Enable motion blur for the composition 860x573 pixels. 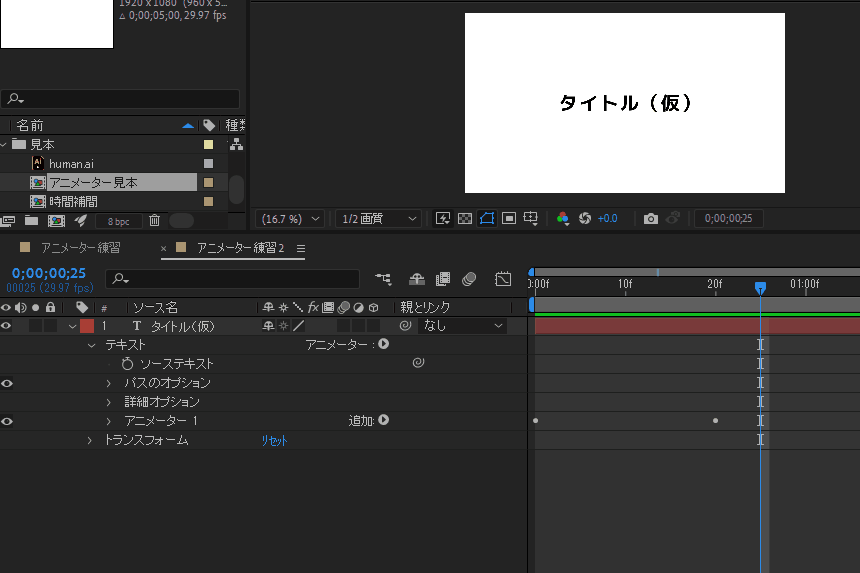tap(469, 279)
